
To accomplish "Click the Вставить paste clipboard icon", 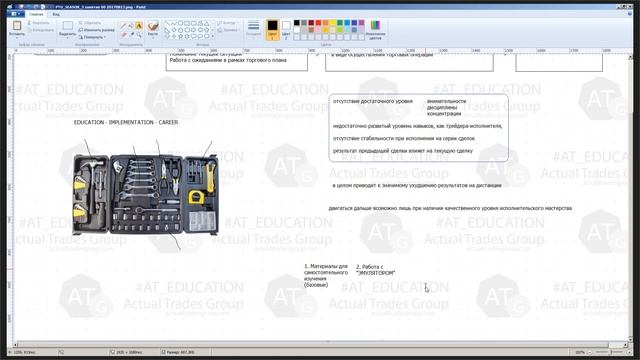I will 17,25.
